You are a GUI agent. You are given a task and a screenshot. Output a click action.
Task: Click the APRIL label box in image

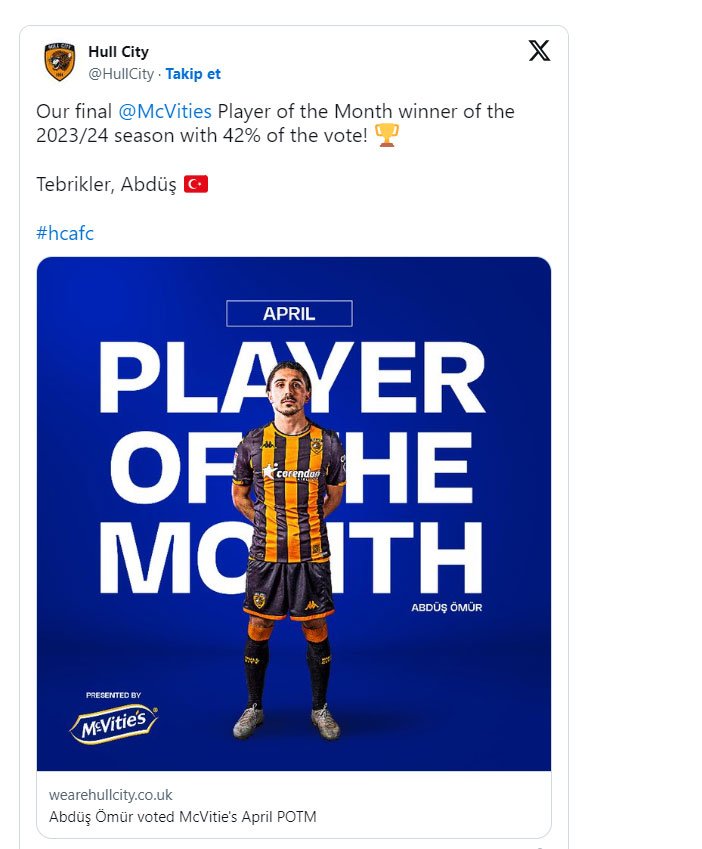pos(289,313)
